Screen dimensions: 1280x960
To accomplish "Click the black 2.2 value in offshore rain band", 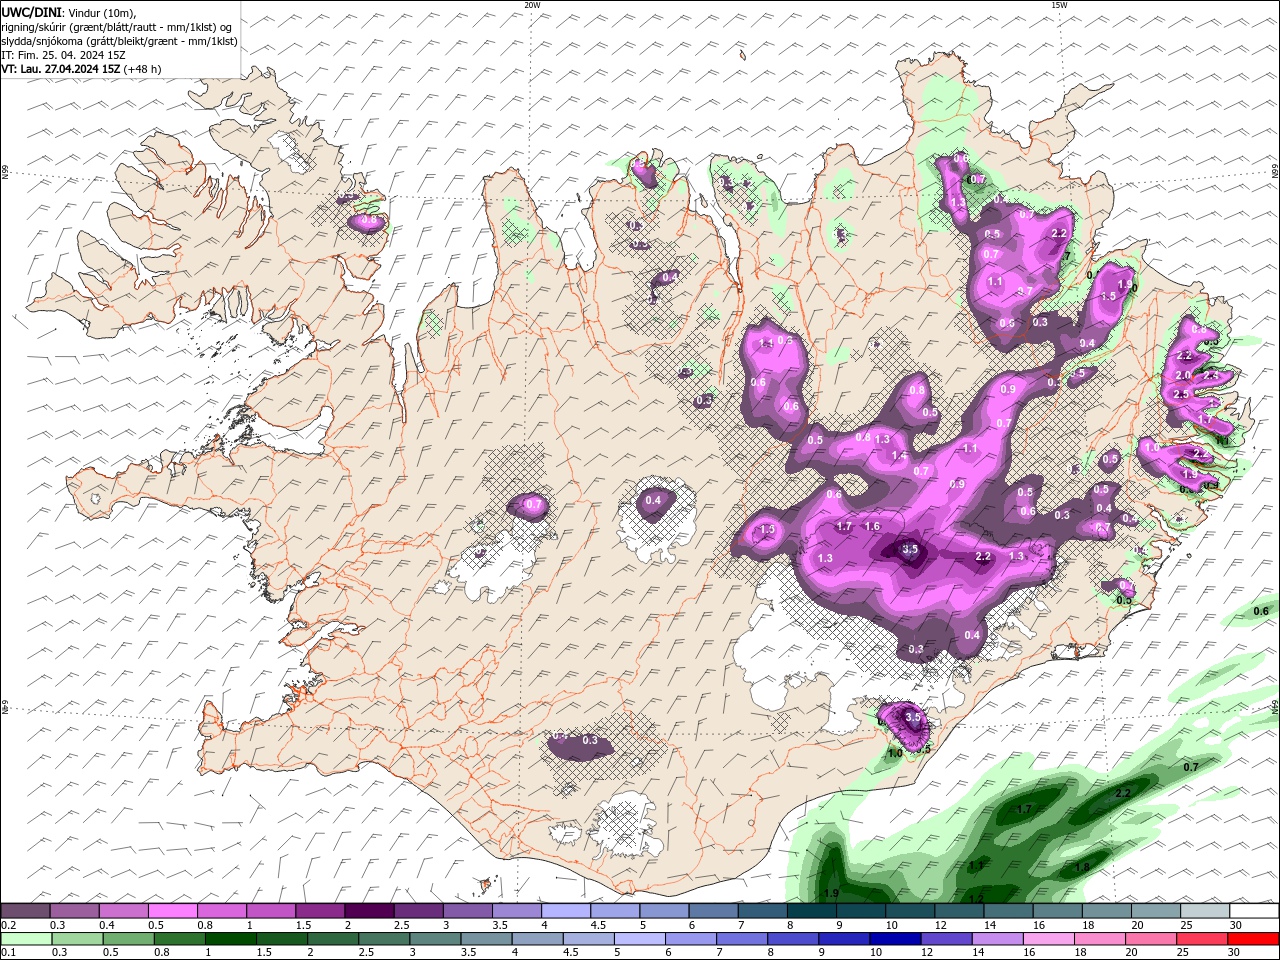I will [x=1122, y=793].
